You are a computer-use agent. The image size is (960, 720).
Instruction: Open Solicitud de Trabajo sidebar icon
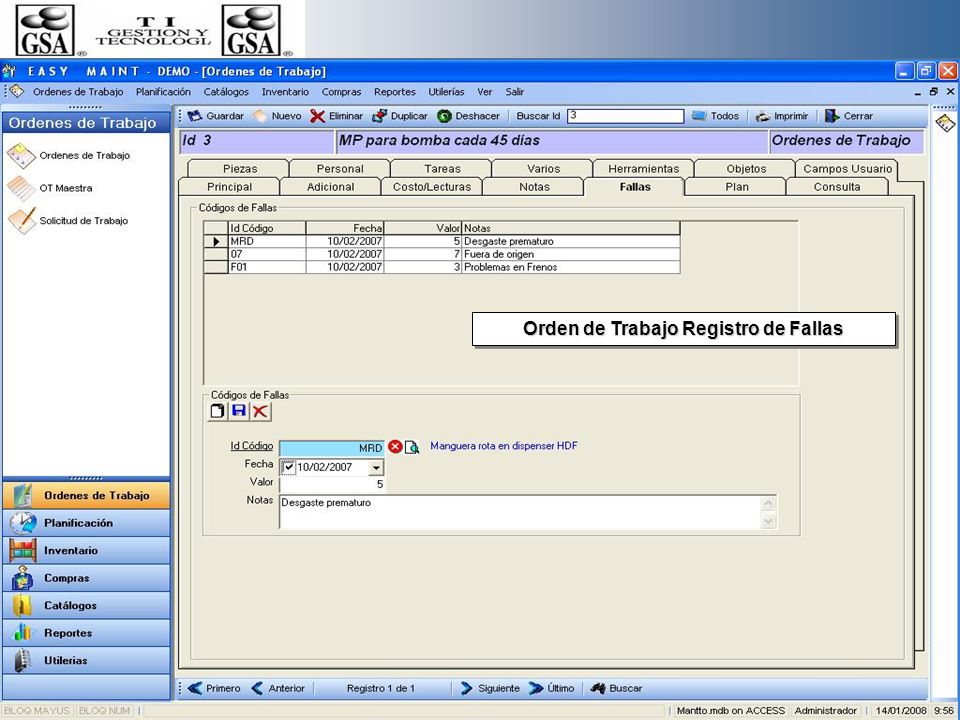pos(21,220)
